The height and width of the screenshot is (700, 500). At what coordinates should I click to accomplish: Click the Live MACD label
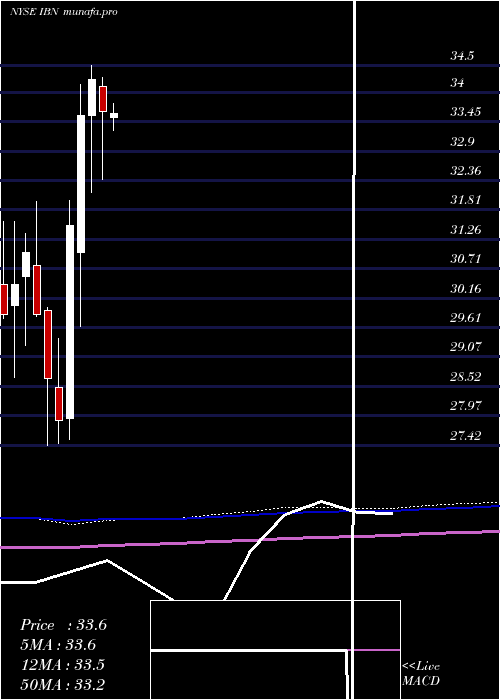pos(421,673)
